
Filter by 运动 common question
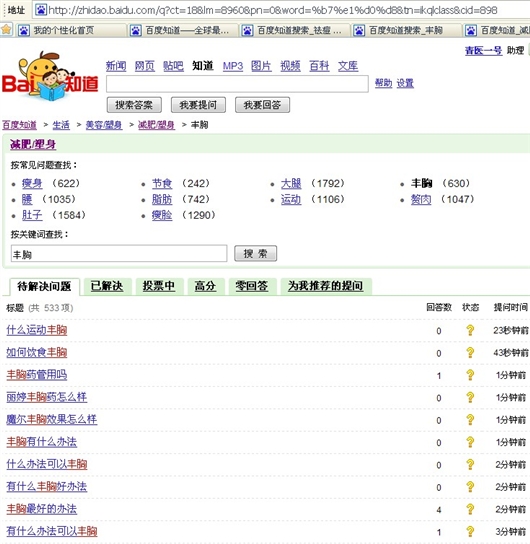pyautogui.click(x=291, y=199)
